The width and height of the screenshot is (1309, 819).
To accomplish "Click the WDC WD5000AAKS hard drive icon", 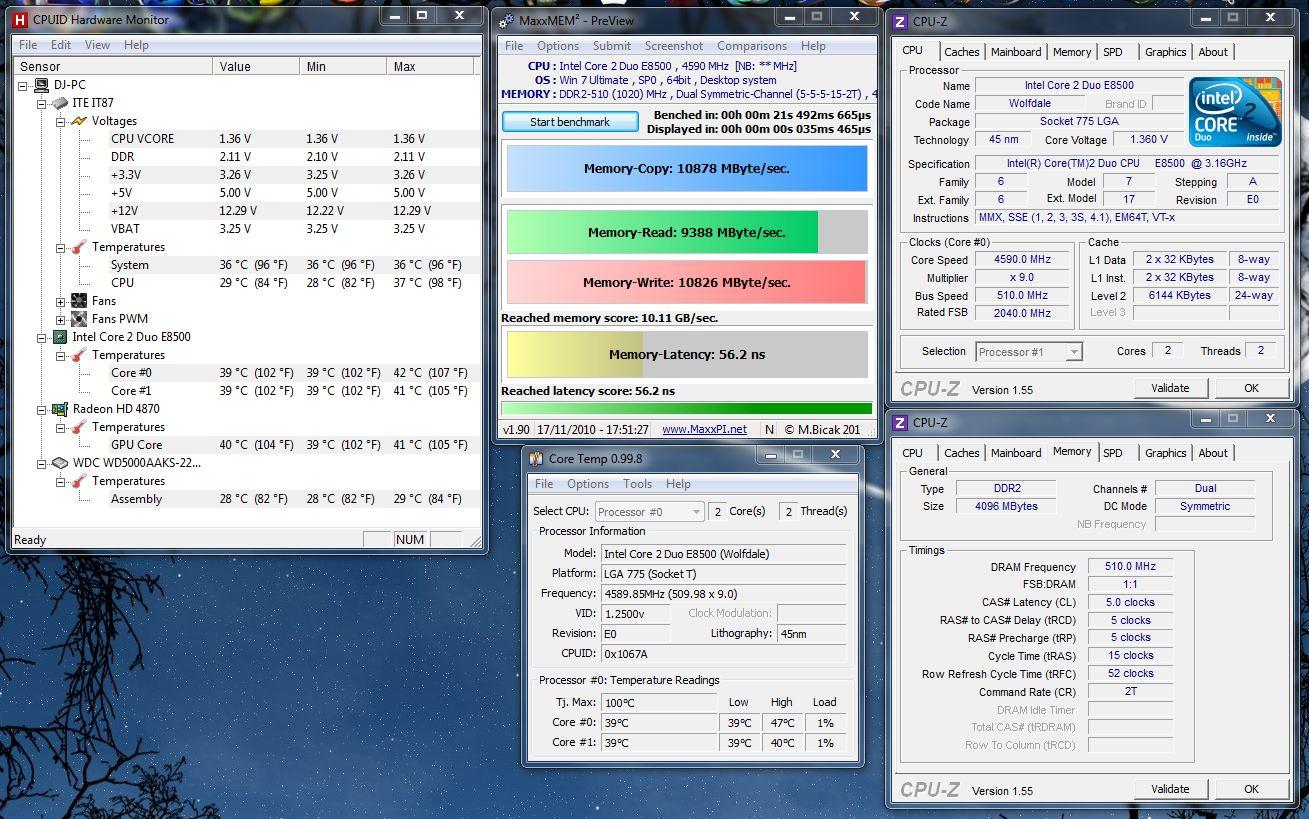I will 60,463.
